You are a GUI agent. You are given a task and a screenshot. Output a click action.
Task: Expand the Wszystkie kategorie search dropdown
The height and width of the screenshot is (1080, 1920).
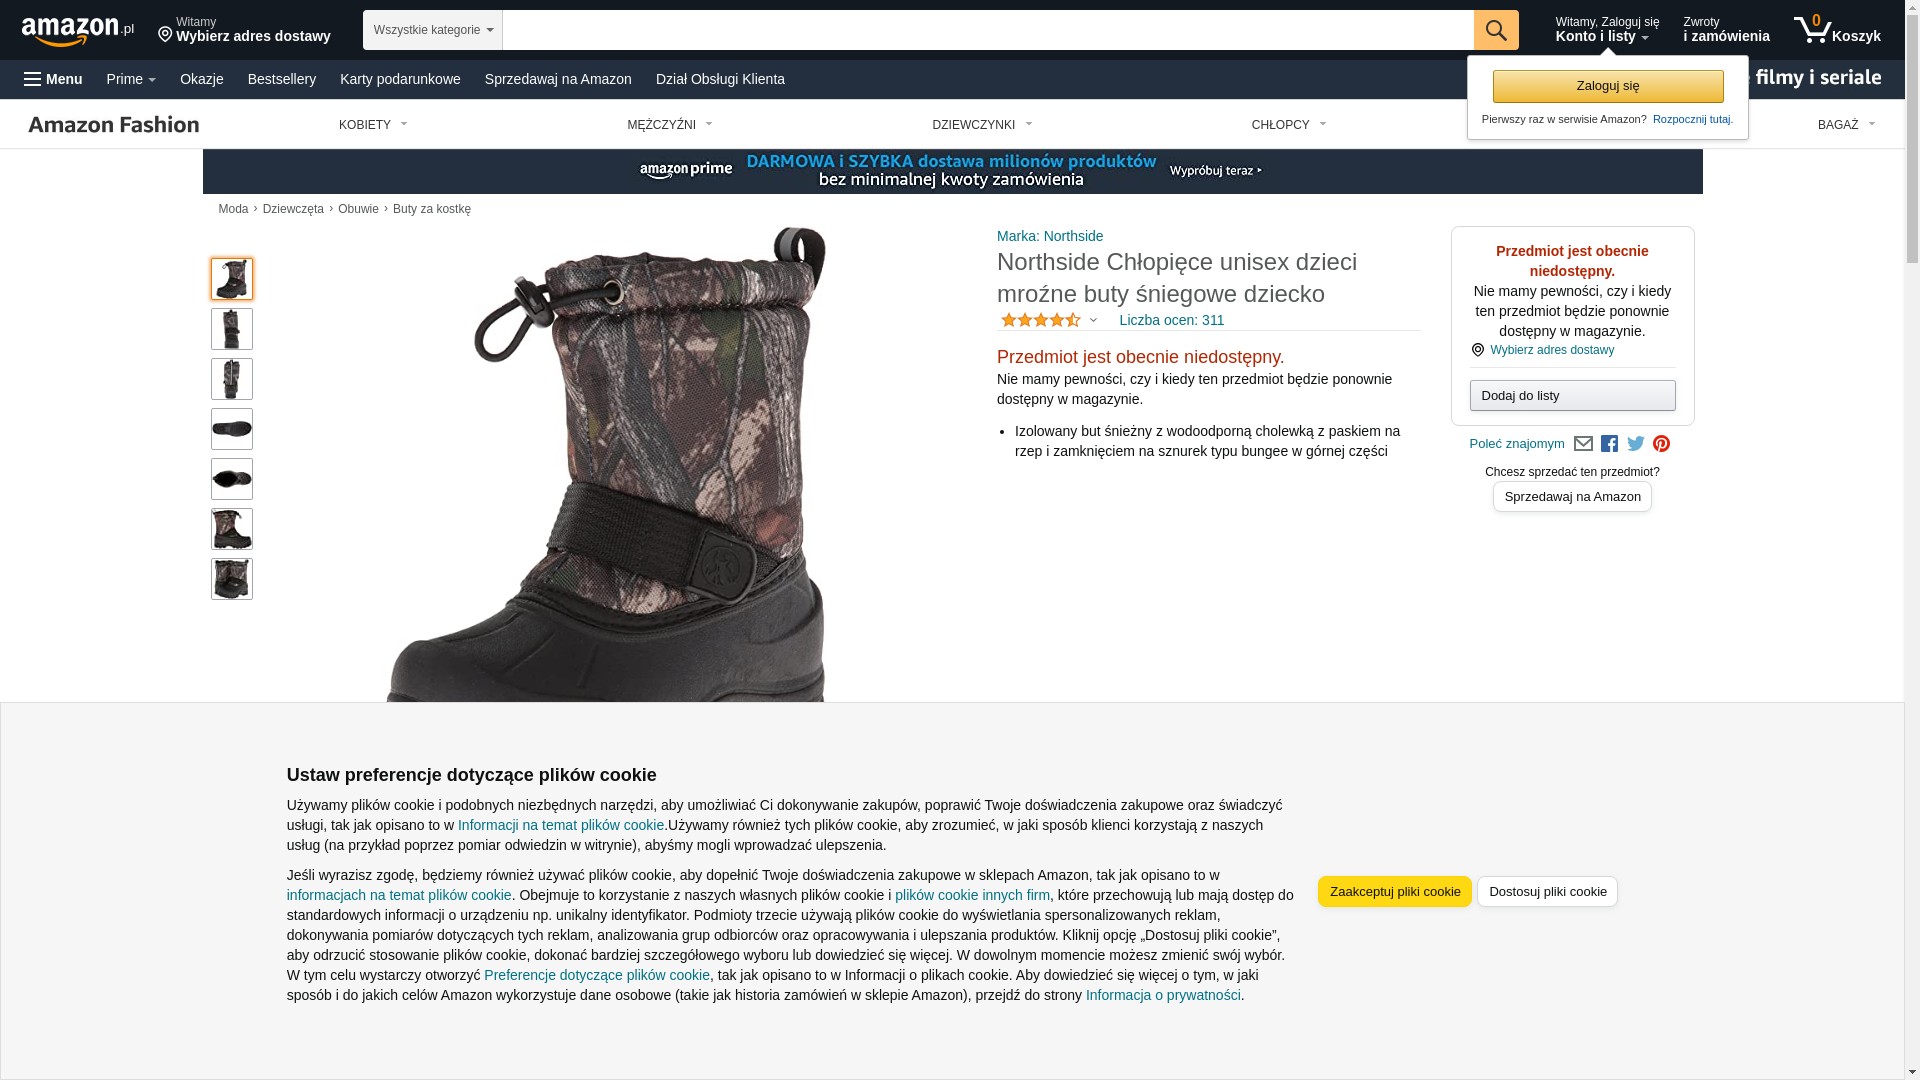pyautogui.click(x=433, y=30)
